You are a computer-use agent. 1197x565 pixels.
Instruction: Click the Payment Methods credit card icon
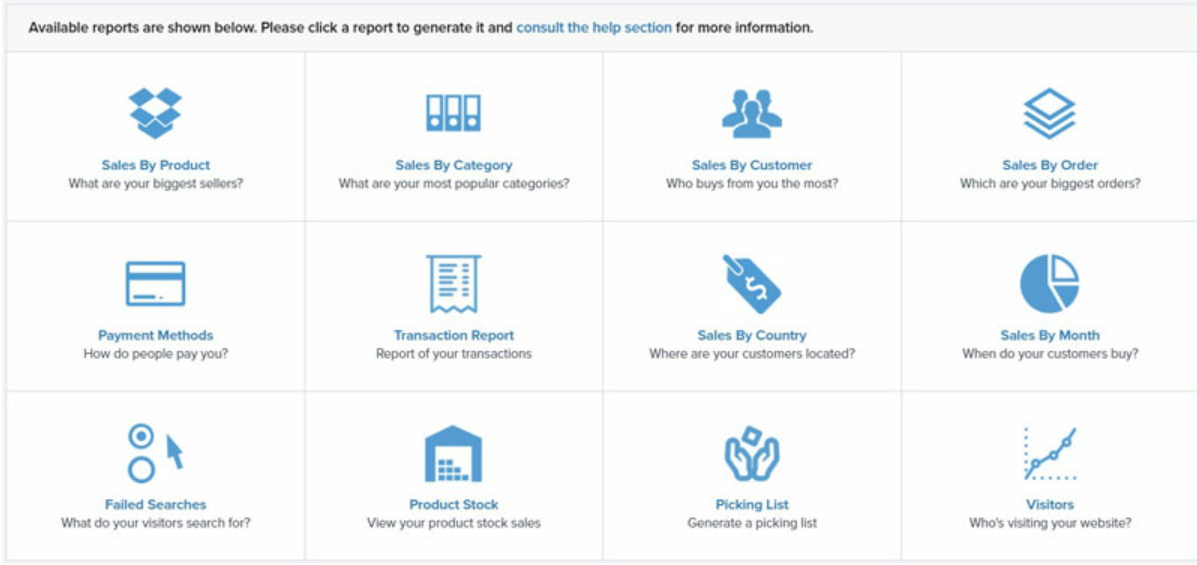[156, 283]
